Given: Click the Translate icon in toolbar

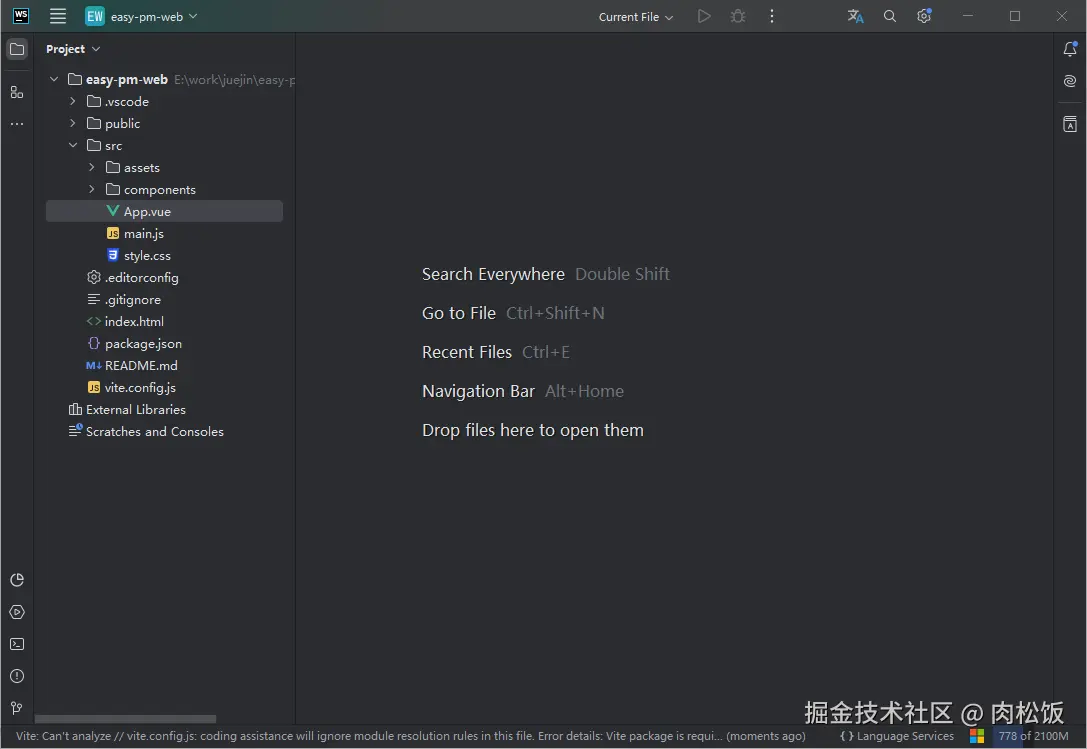Looking at the screenshot, I should tap(855, 16).
